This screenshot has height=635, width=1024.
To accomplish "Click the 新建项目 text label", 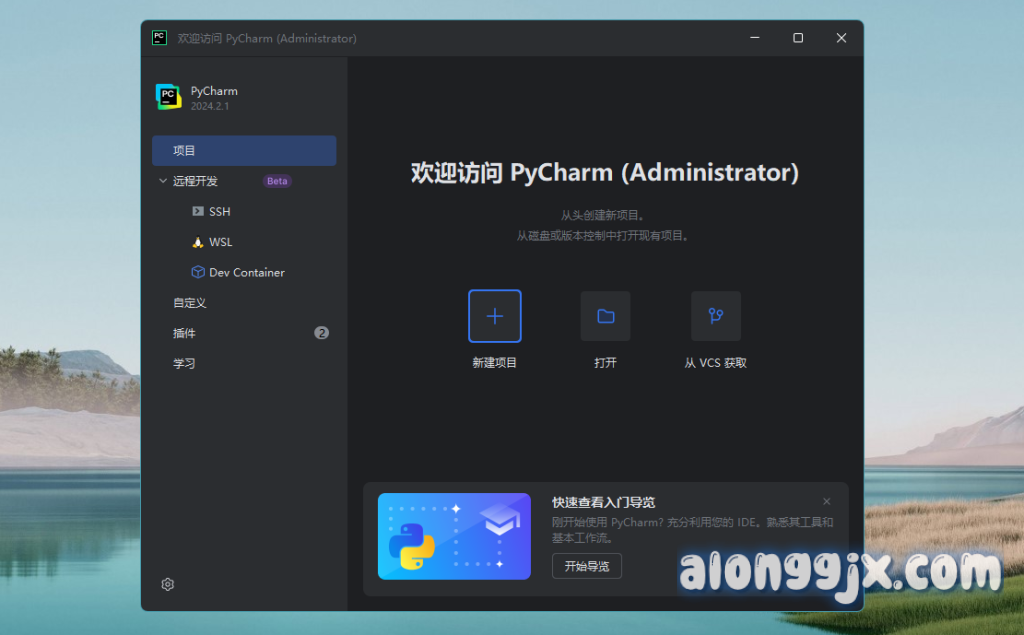I will (494, 363).
